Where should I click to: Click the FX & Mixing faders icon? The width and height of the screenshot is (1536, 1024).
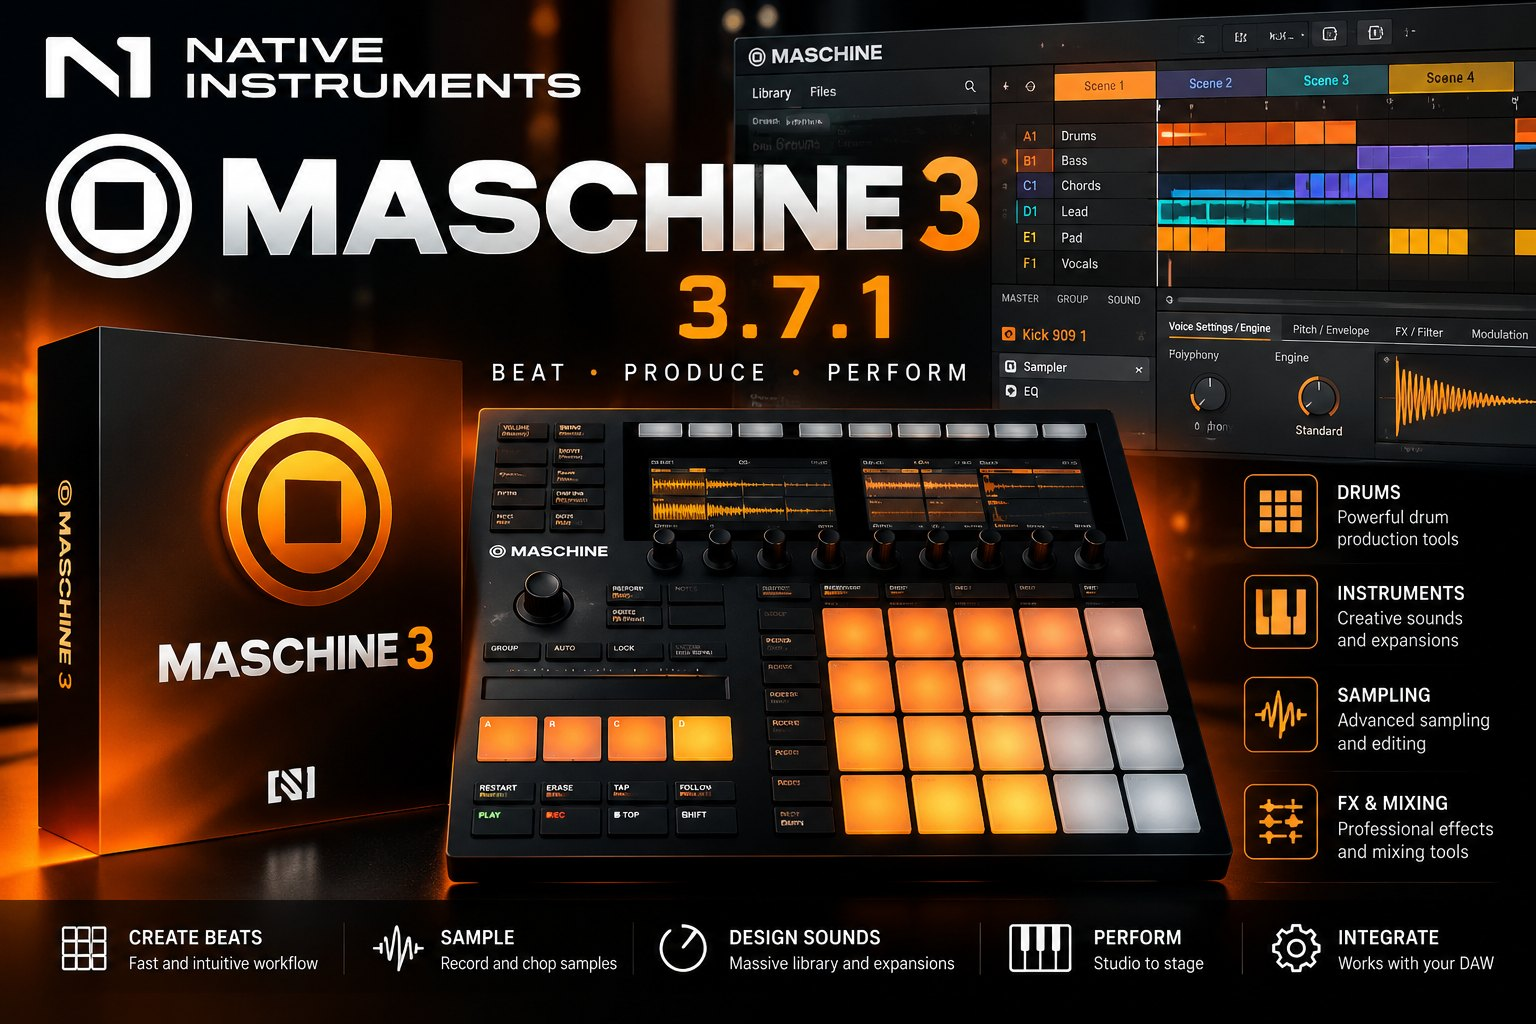tap(1280, 822)
